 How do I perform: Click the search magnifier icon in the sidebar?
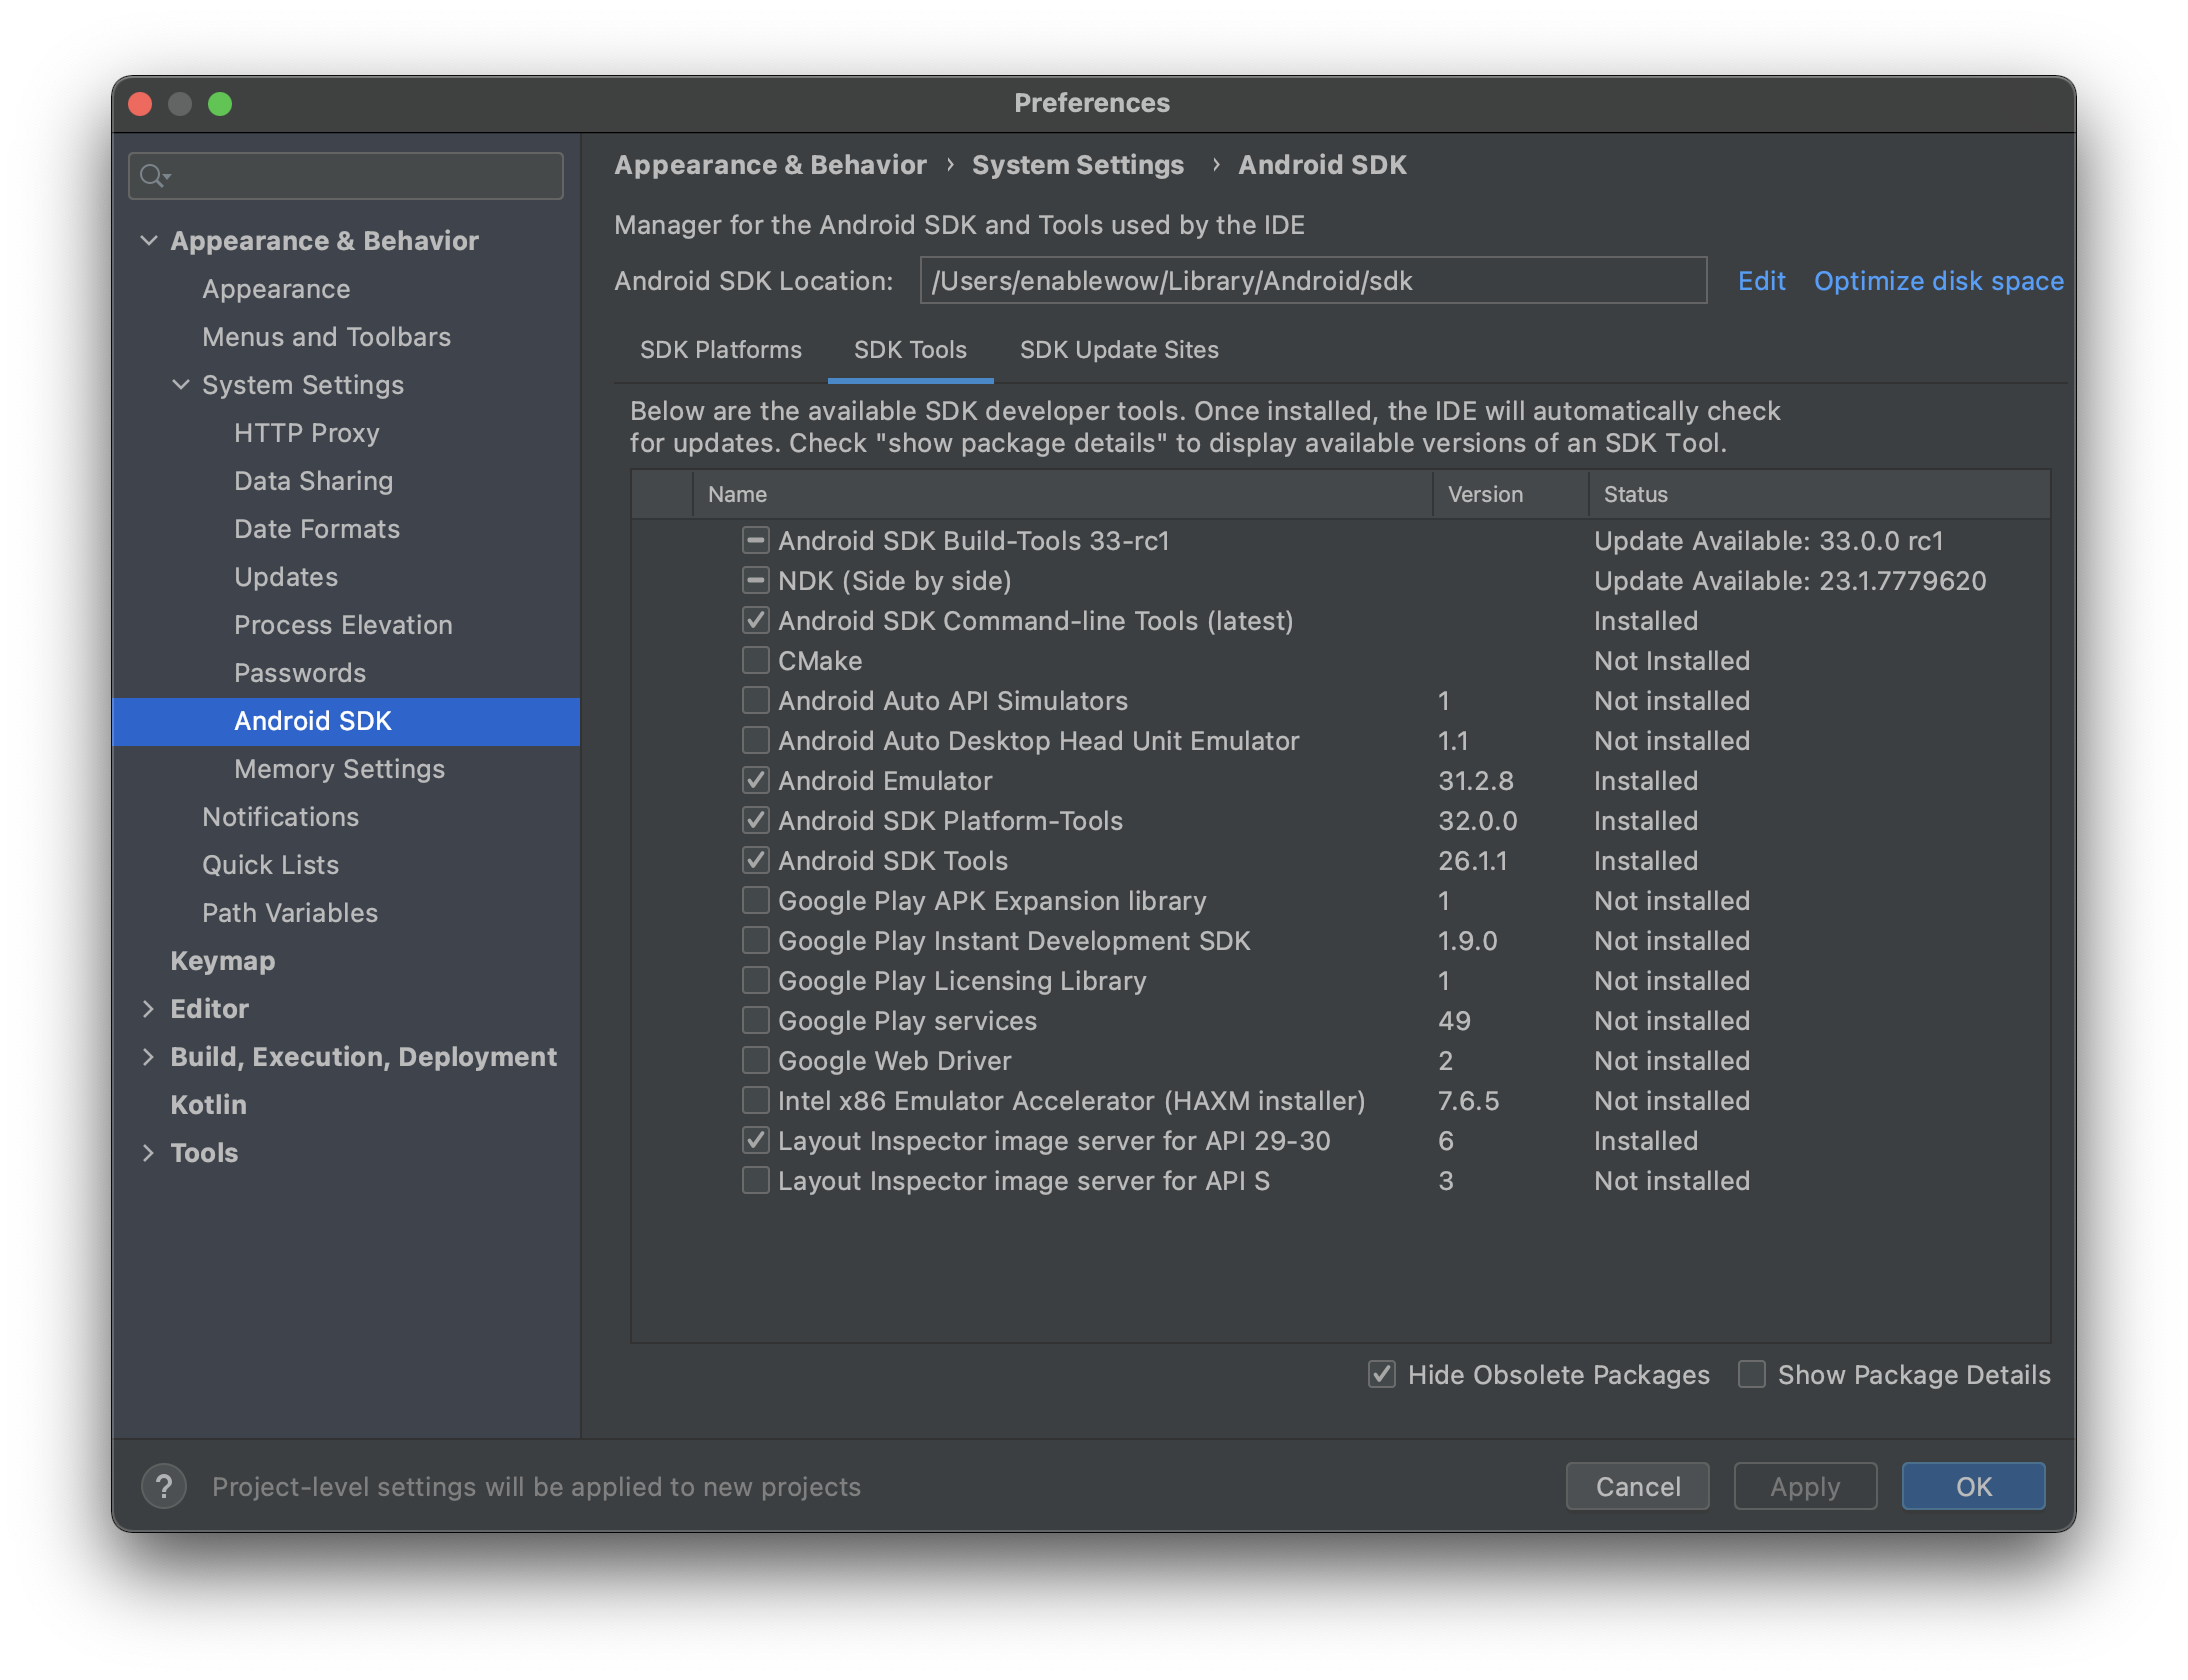[x=152, y=177]
